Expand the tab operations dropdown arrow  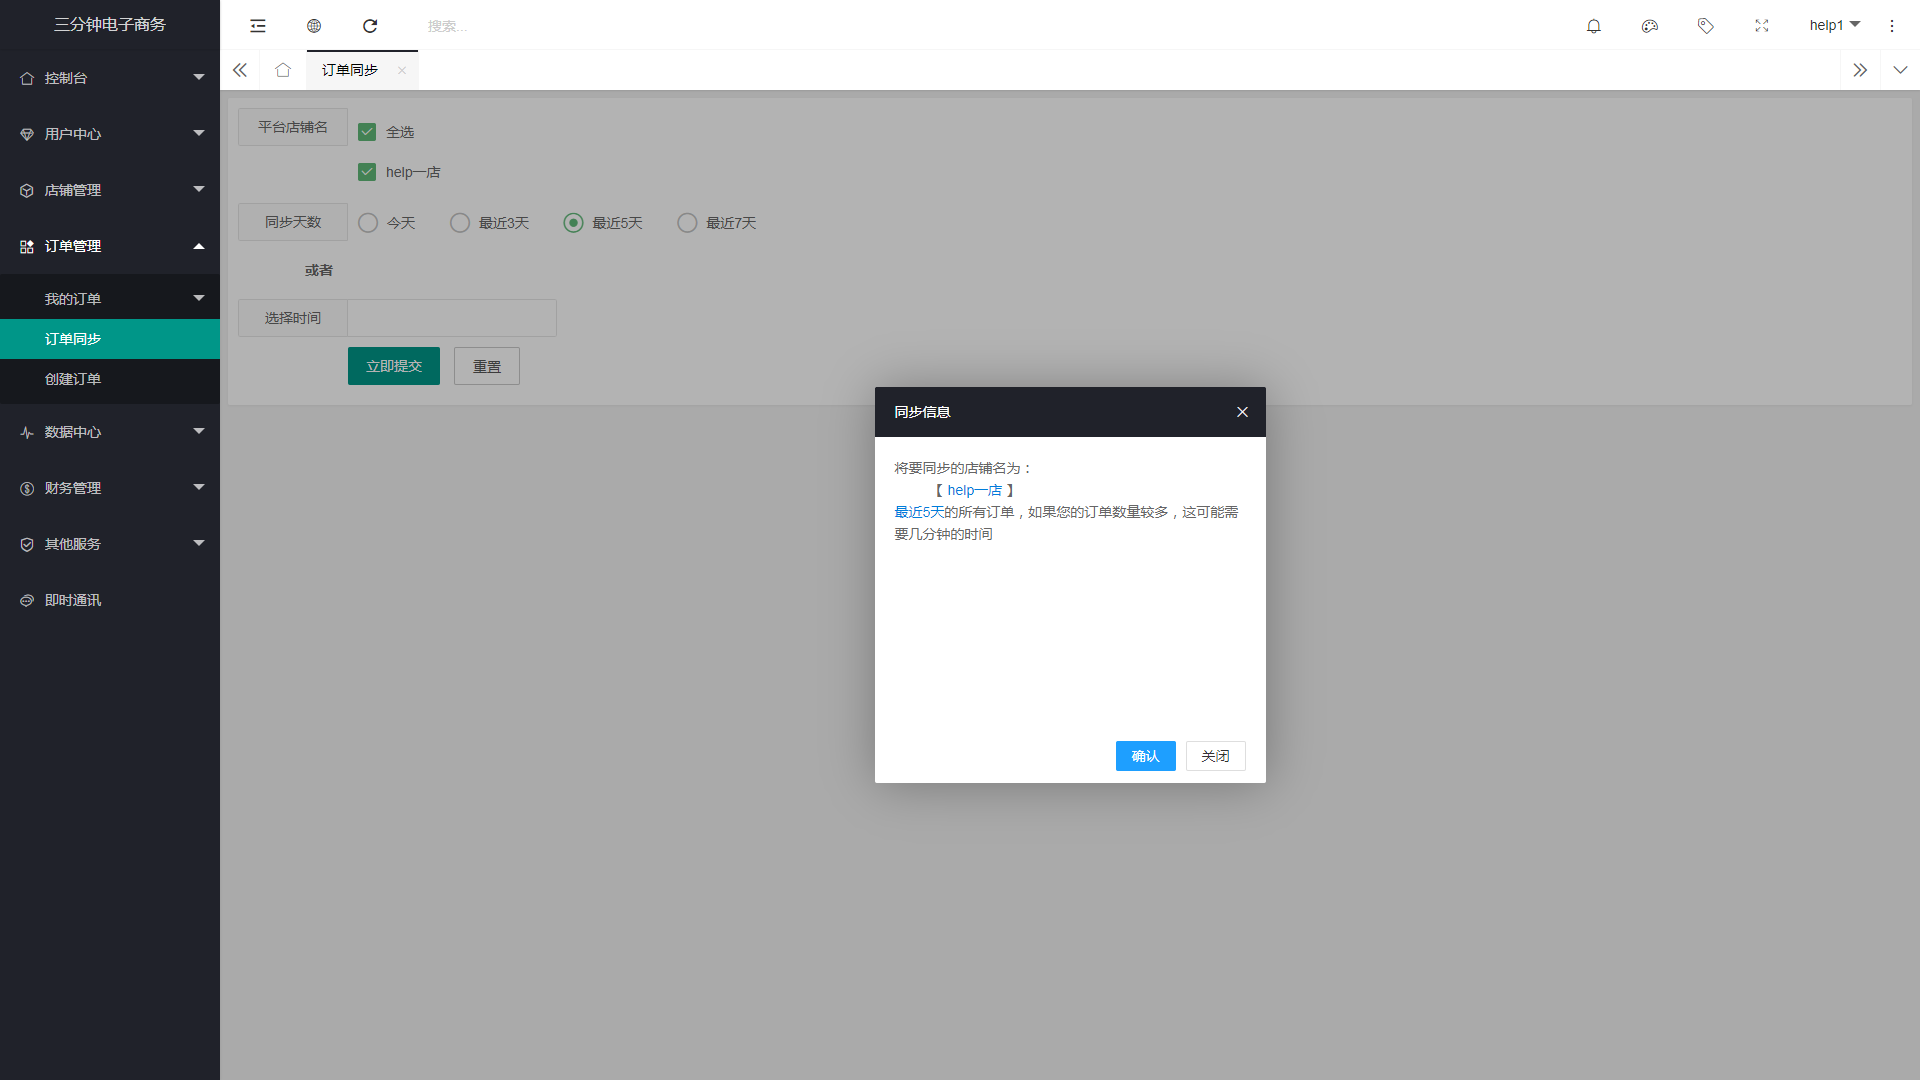pos(1900,70)
